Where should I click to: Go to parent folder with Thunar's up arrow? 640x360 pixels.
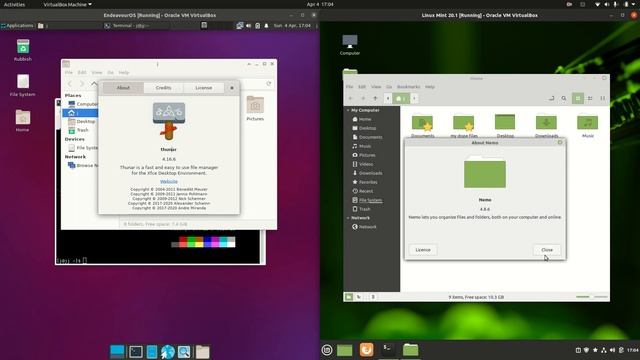point(94,84)
